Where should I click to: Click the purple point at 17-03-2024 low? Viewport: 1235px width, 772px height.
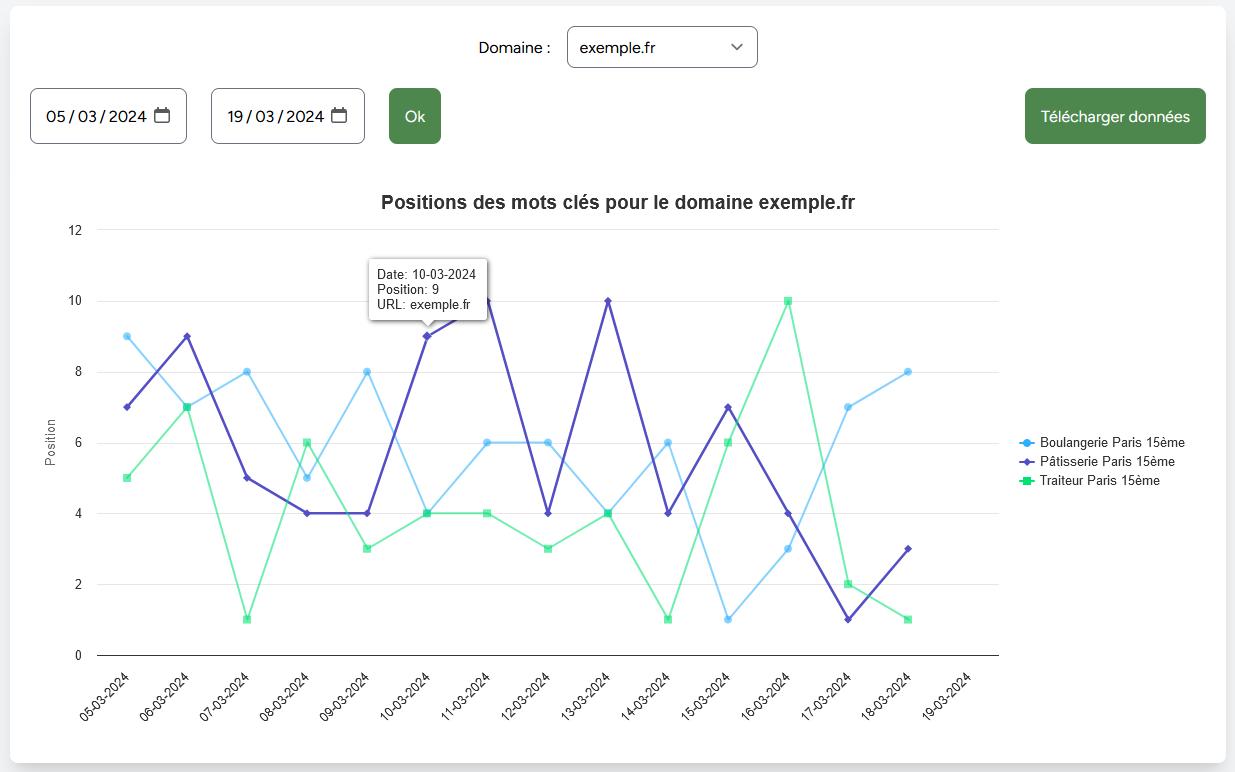[x=846, y=619]
